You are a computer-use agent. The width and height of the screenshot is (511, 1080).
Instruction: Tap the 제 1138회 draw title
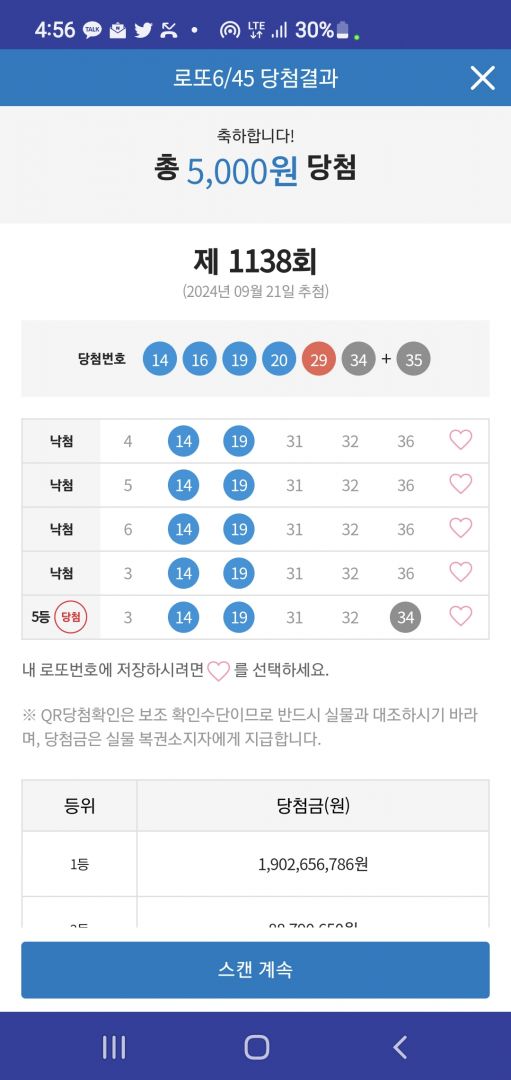point(256,261)
